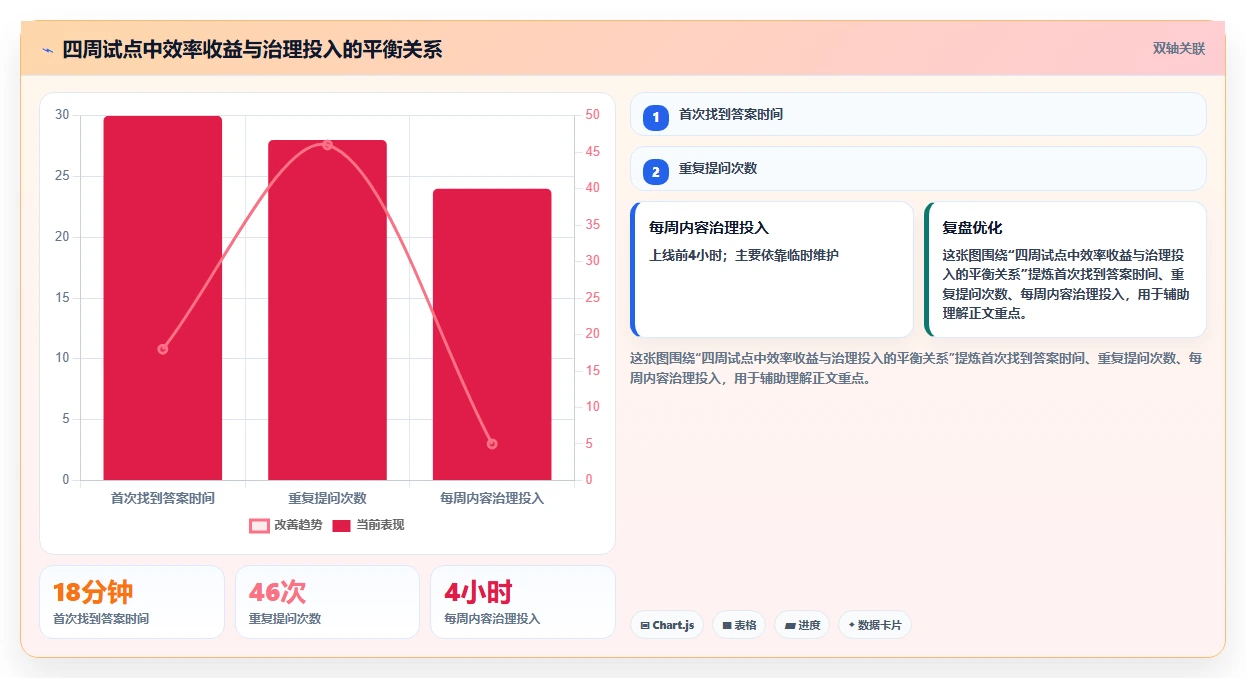This screenshot has height=678, width=1246.
Task: Click the page title 四周试点中效率收益与治理投入的平衡关系
Action: 252,50
